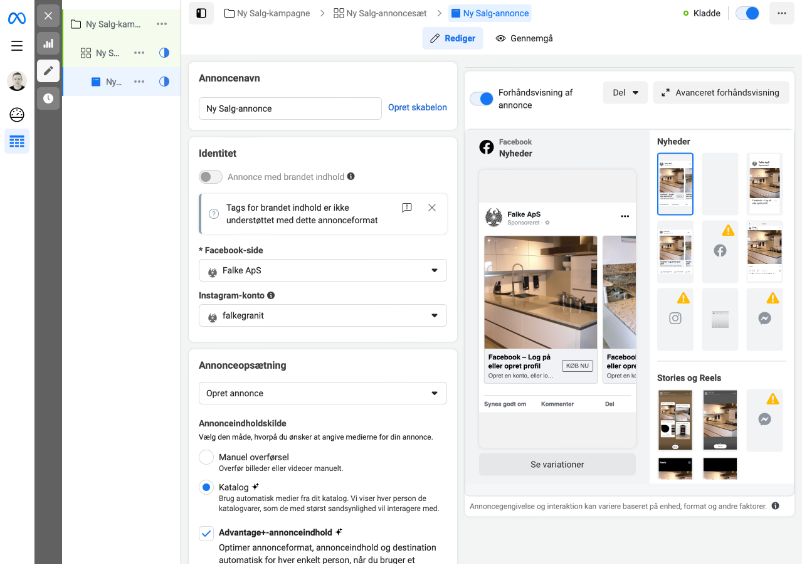Viewport: 802px width, 564px height.
Task: Open the Facebook-side Falke ApS dropdown
Action: (323, 270)
